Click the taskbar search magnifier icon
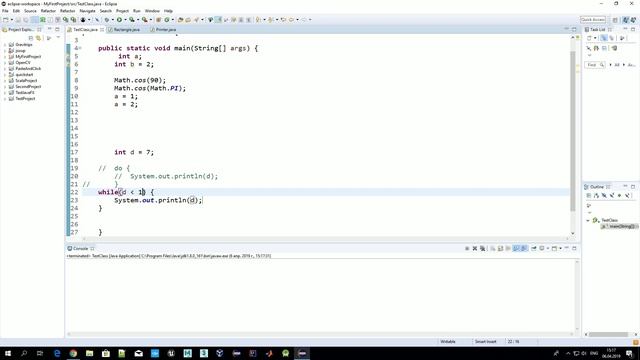The image size is (640, 360). click(24, 353)
